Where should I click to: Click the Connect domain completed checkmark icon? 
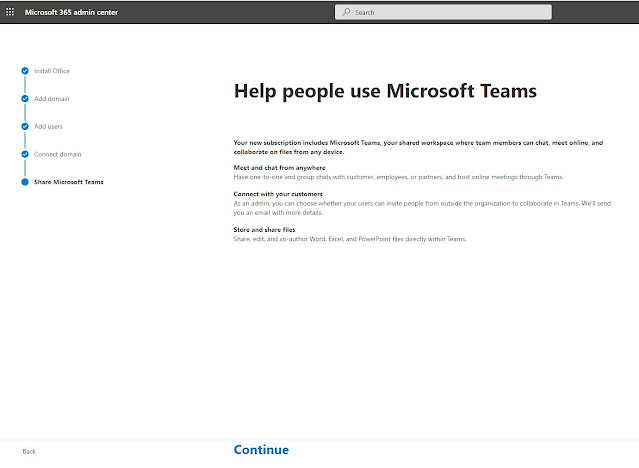[x=25, y=154]
